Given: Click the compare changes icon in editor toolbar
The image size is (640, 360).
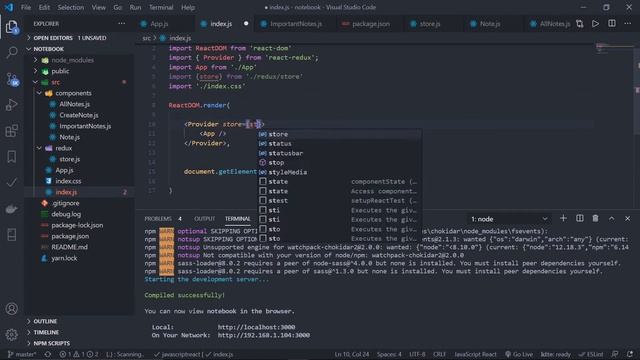Looking at the screenshot, I should [x=580, y=24].
